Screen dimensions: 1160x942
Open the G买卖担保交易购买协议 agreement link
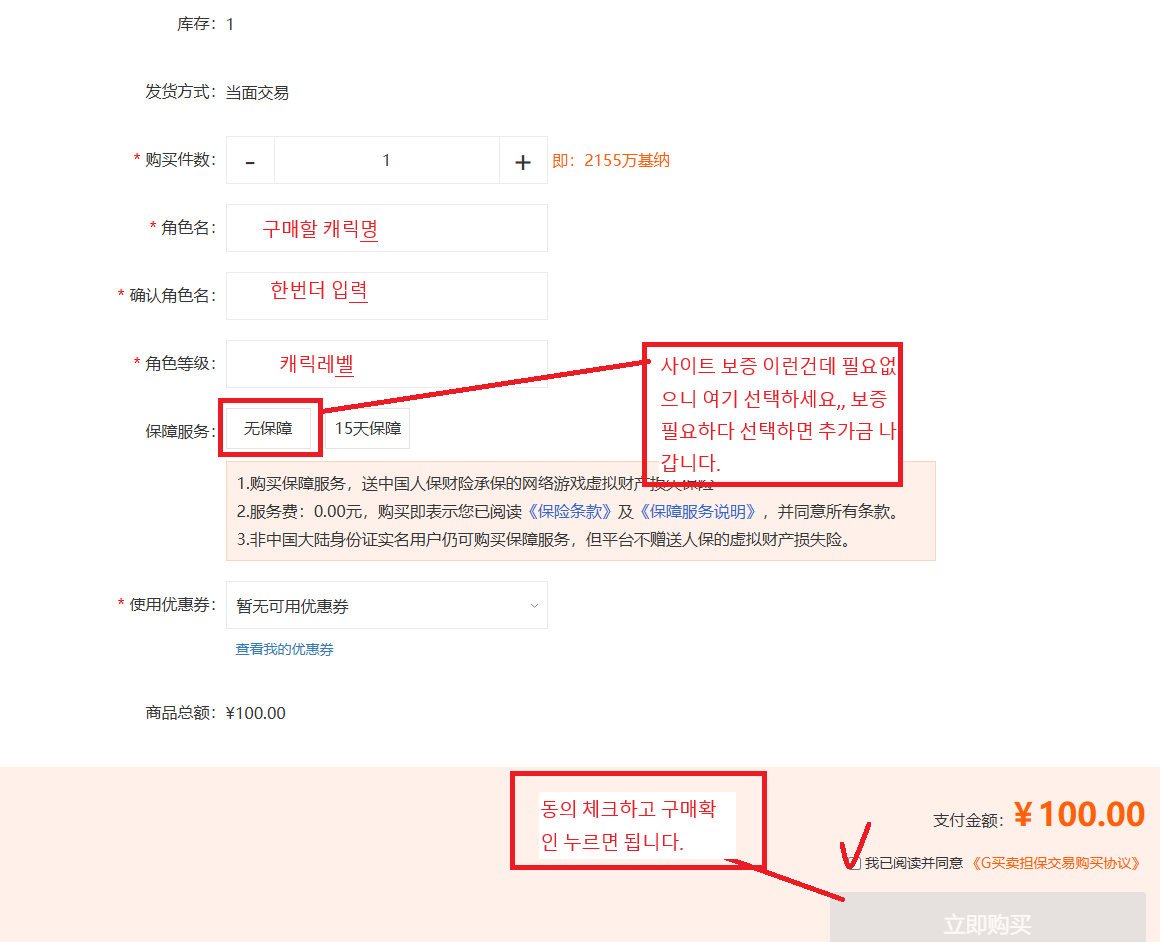(x=1056, y=864)
